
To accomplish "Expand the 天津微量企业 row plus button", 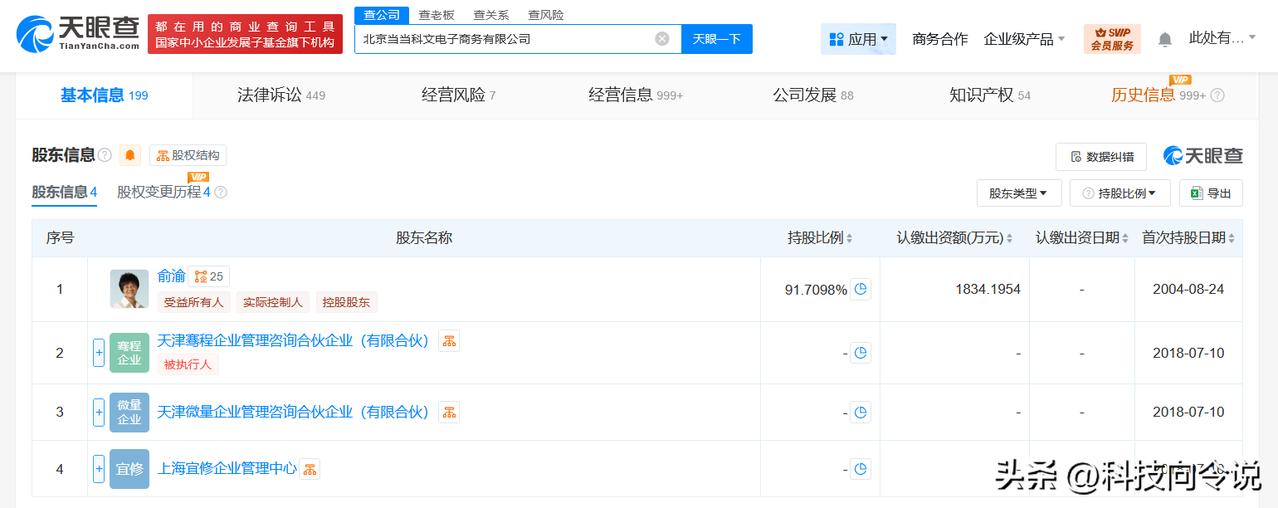I will [x=99, y=412].
